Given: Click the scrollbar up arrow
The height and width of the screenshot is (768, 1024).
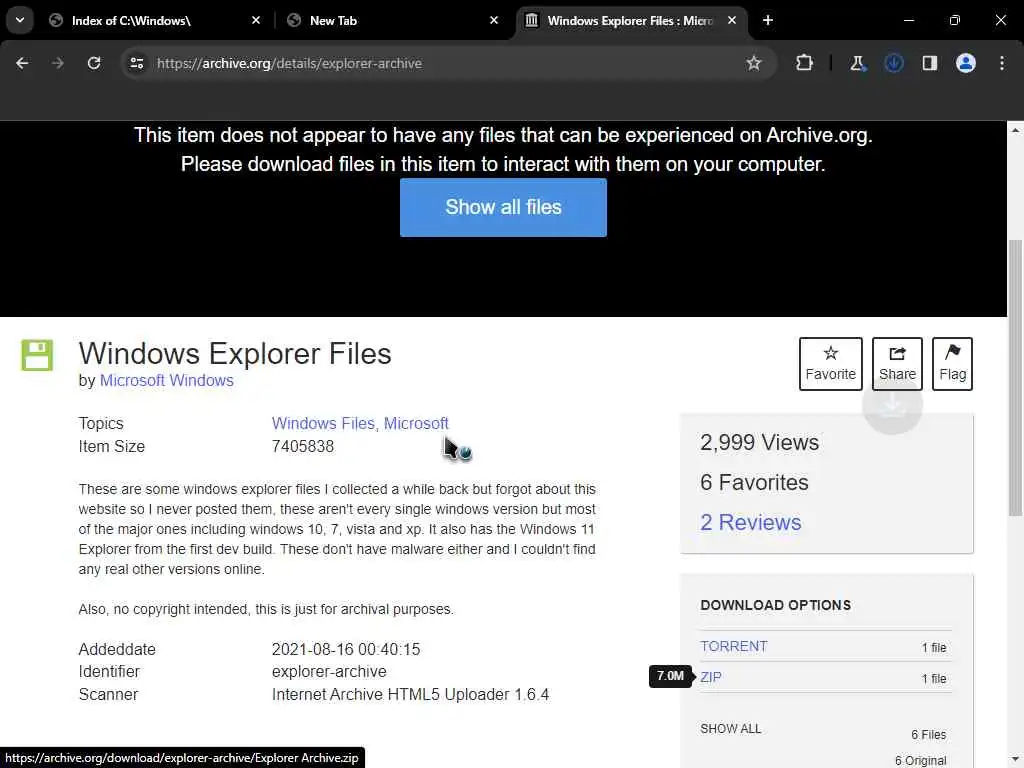Looking at the screenshot, I should coord(1015,130).
